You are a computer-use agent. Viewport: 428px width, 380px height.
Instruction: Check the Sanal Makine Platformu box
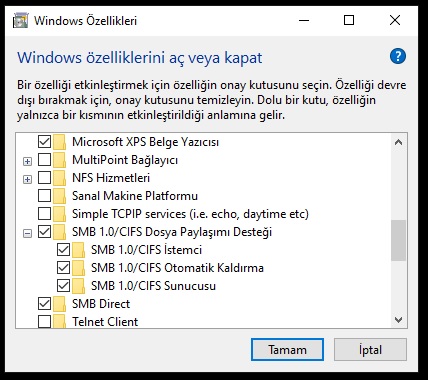(x=44, y=196)
